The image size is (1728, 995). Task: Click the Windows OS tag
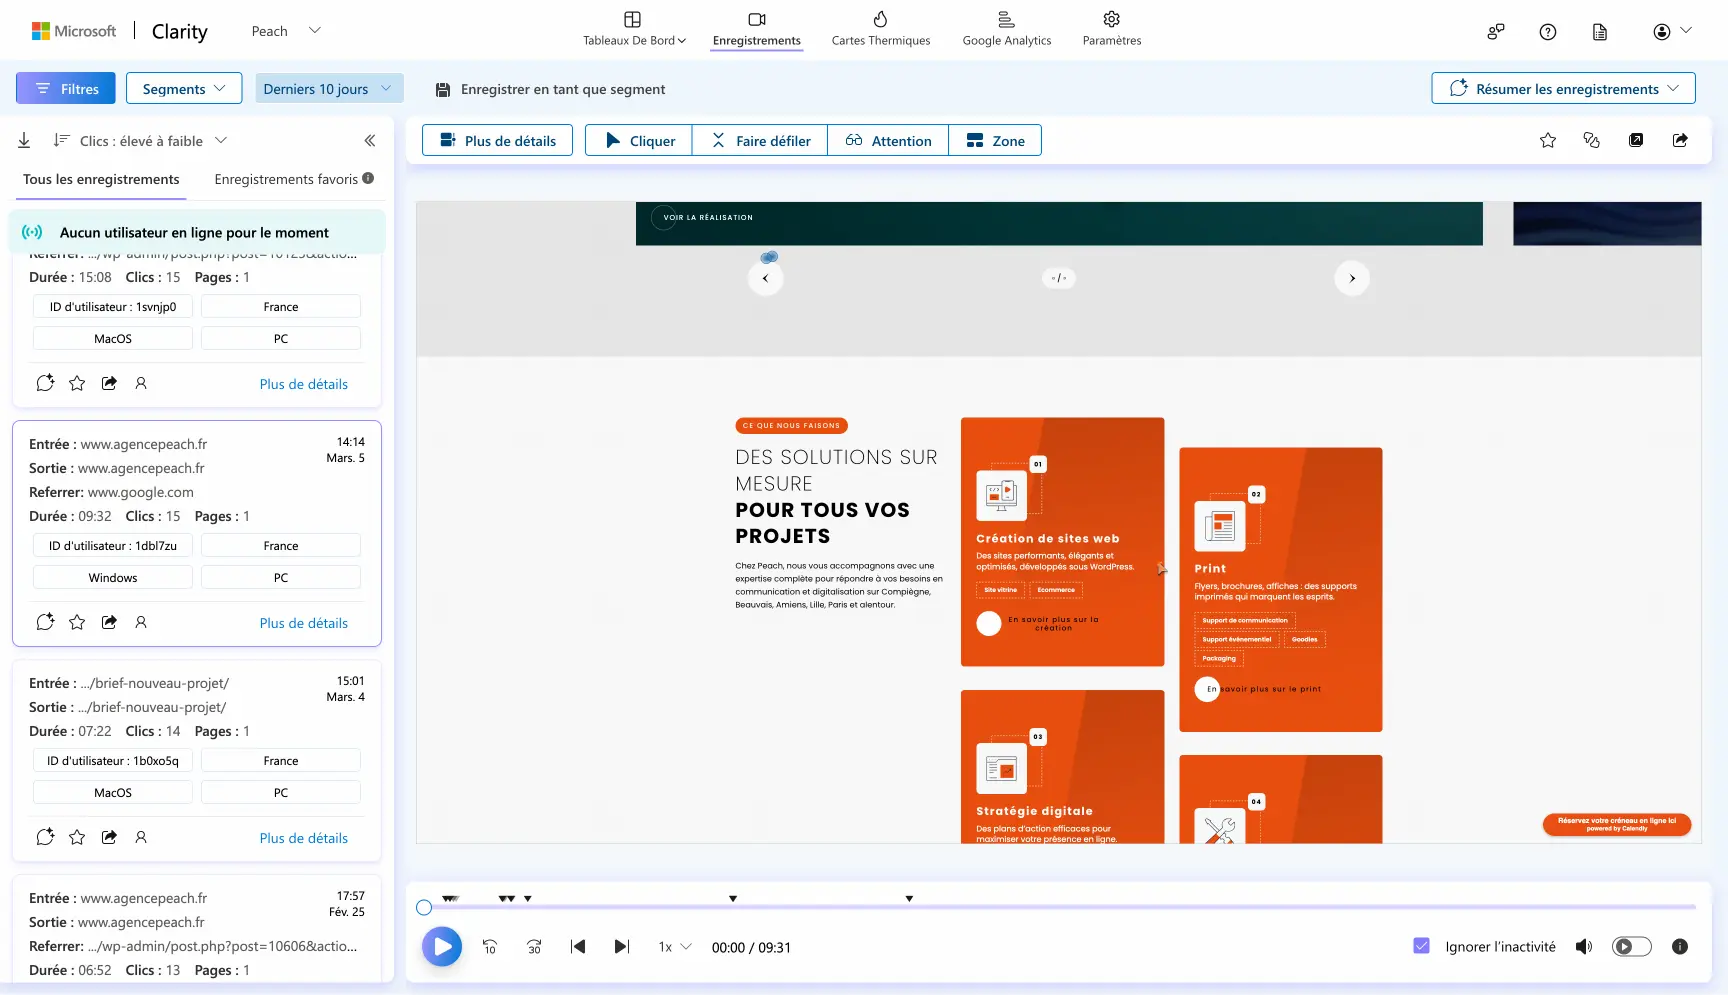[113, 578]
